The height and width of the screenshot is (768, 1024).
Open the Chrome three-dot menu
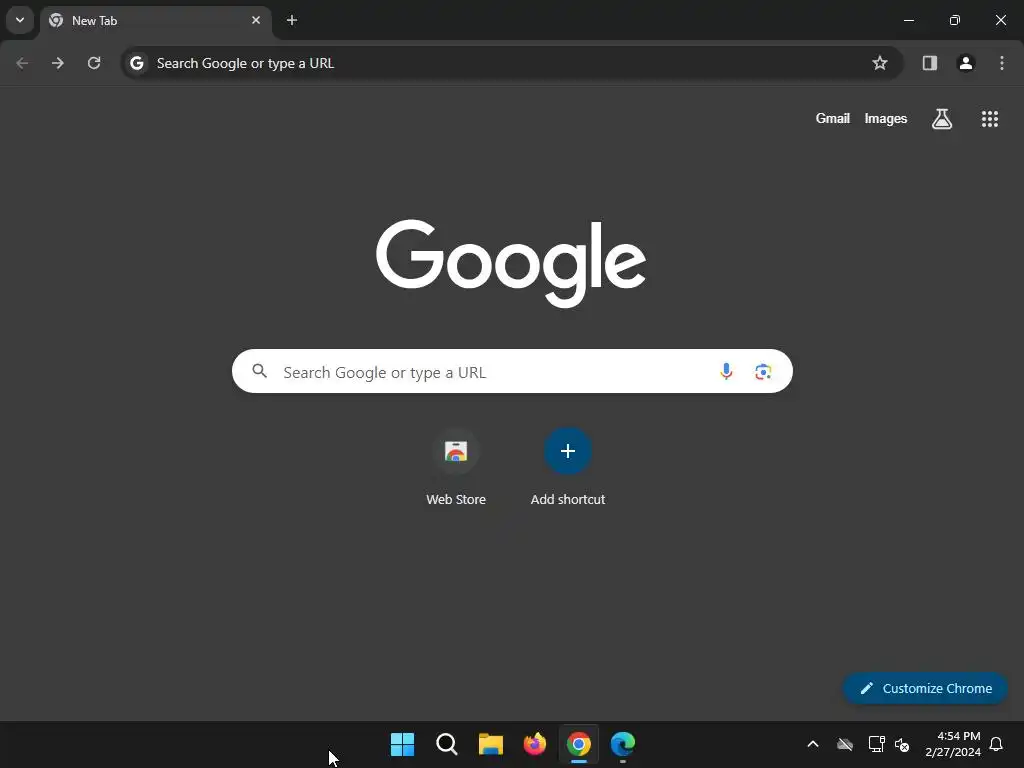pos(1002,63)
